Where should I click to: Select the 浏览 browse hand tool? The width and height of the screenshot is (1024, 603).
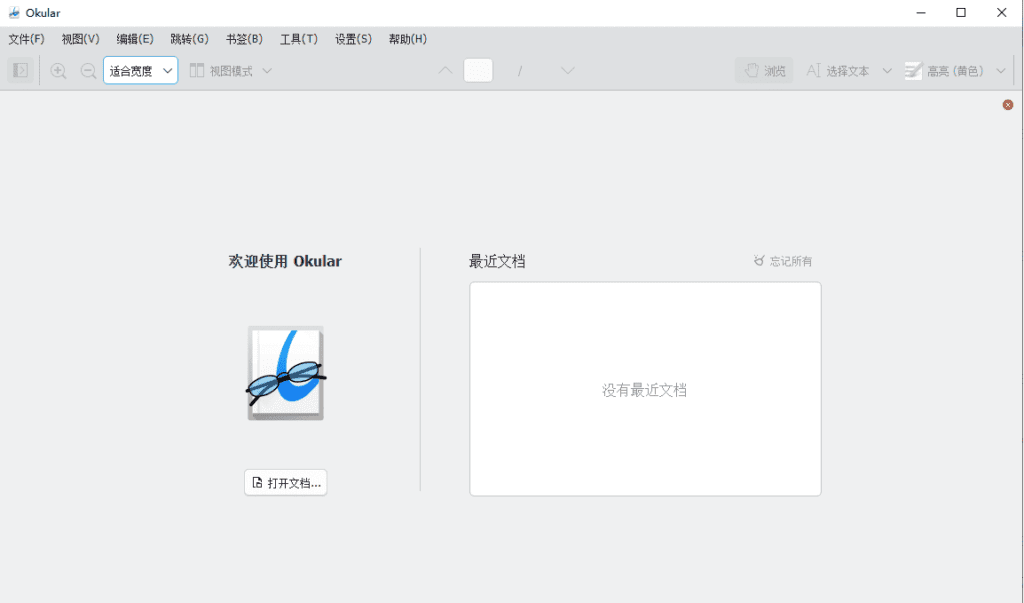point(764,71)
